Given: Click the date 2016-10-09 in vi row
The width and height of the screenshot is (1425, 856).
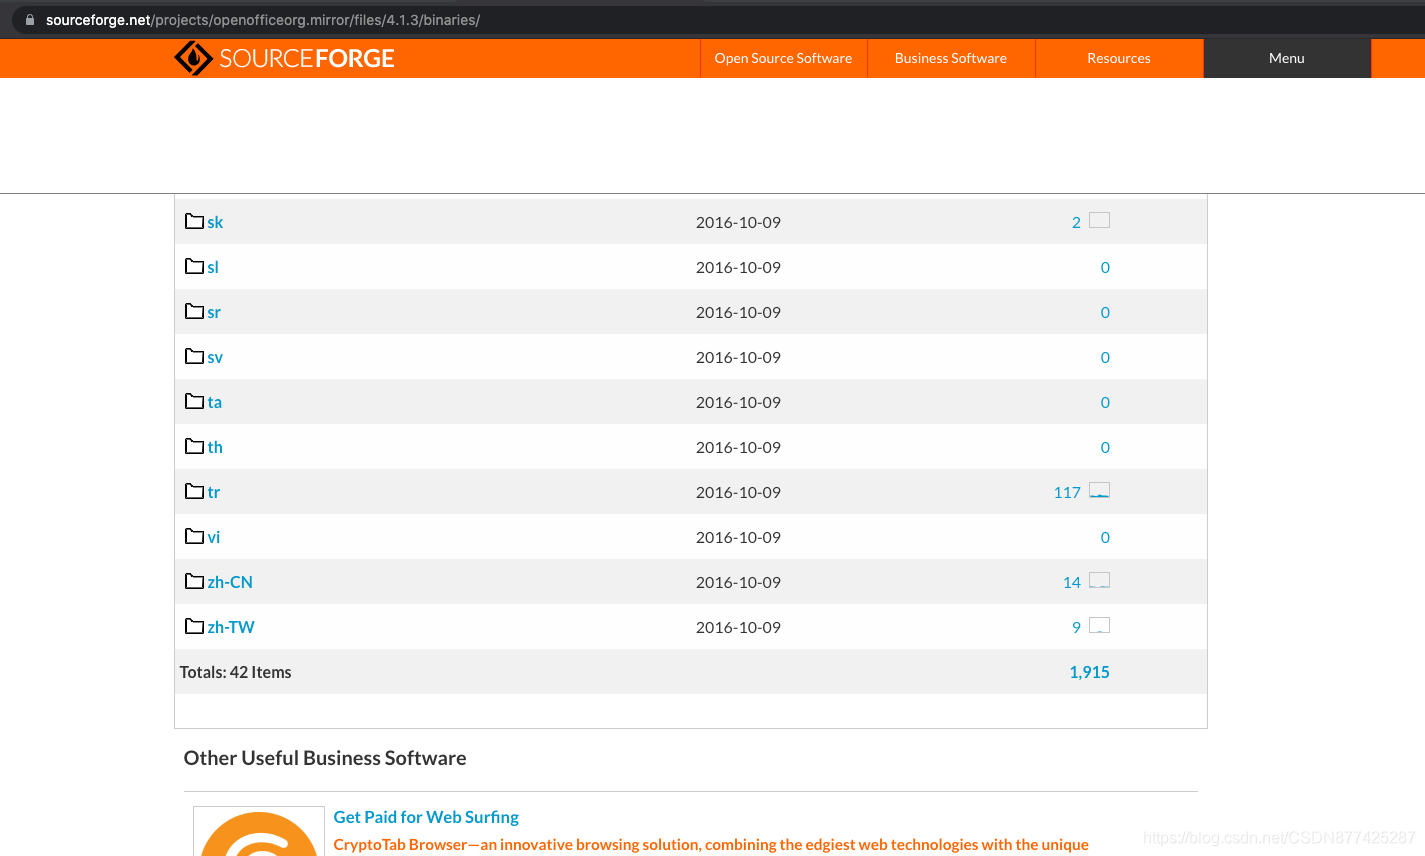Looking at the screenshot, I should tap(738, 537).
